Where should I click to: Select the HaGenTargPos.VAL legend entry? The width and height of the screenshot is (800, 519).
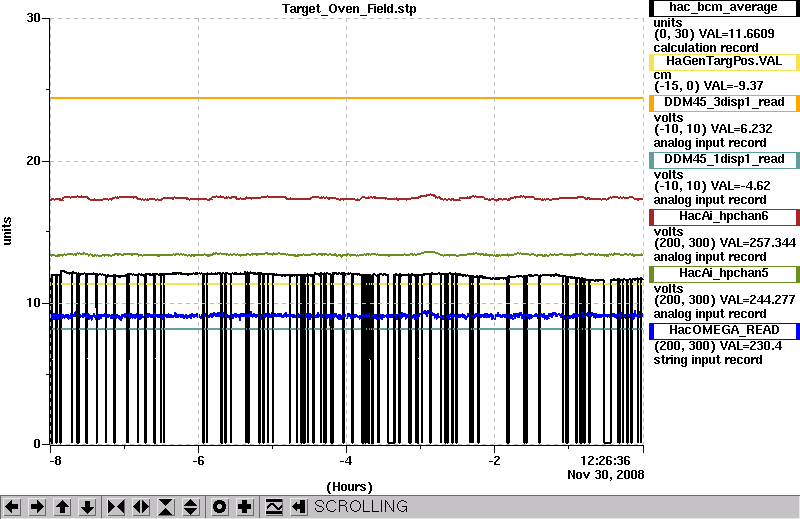coord(724,62)
